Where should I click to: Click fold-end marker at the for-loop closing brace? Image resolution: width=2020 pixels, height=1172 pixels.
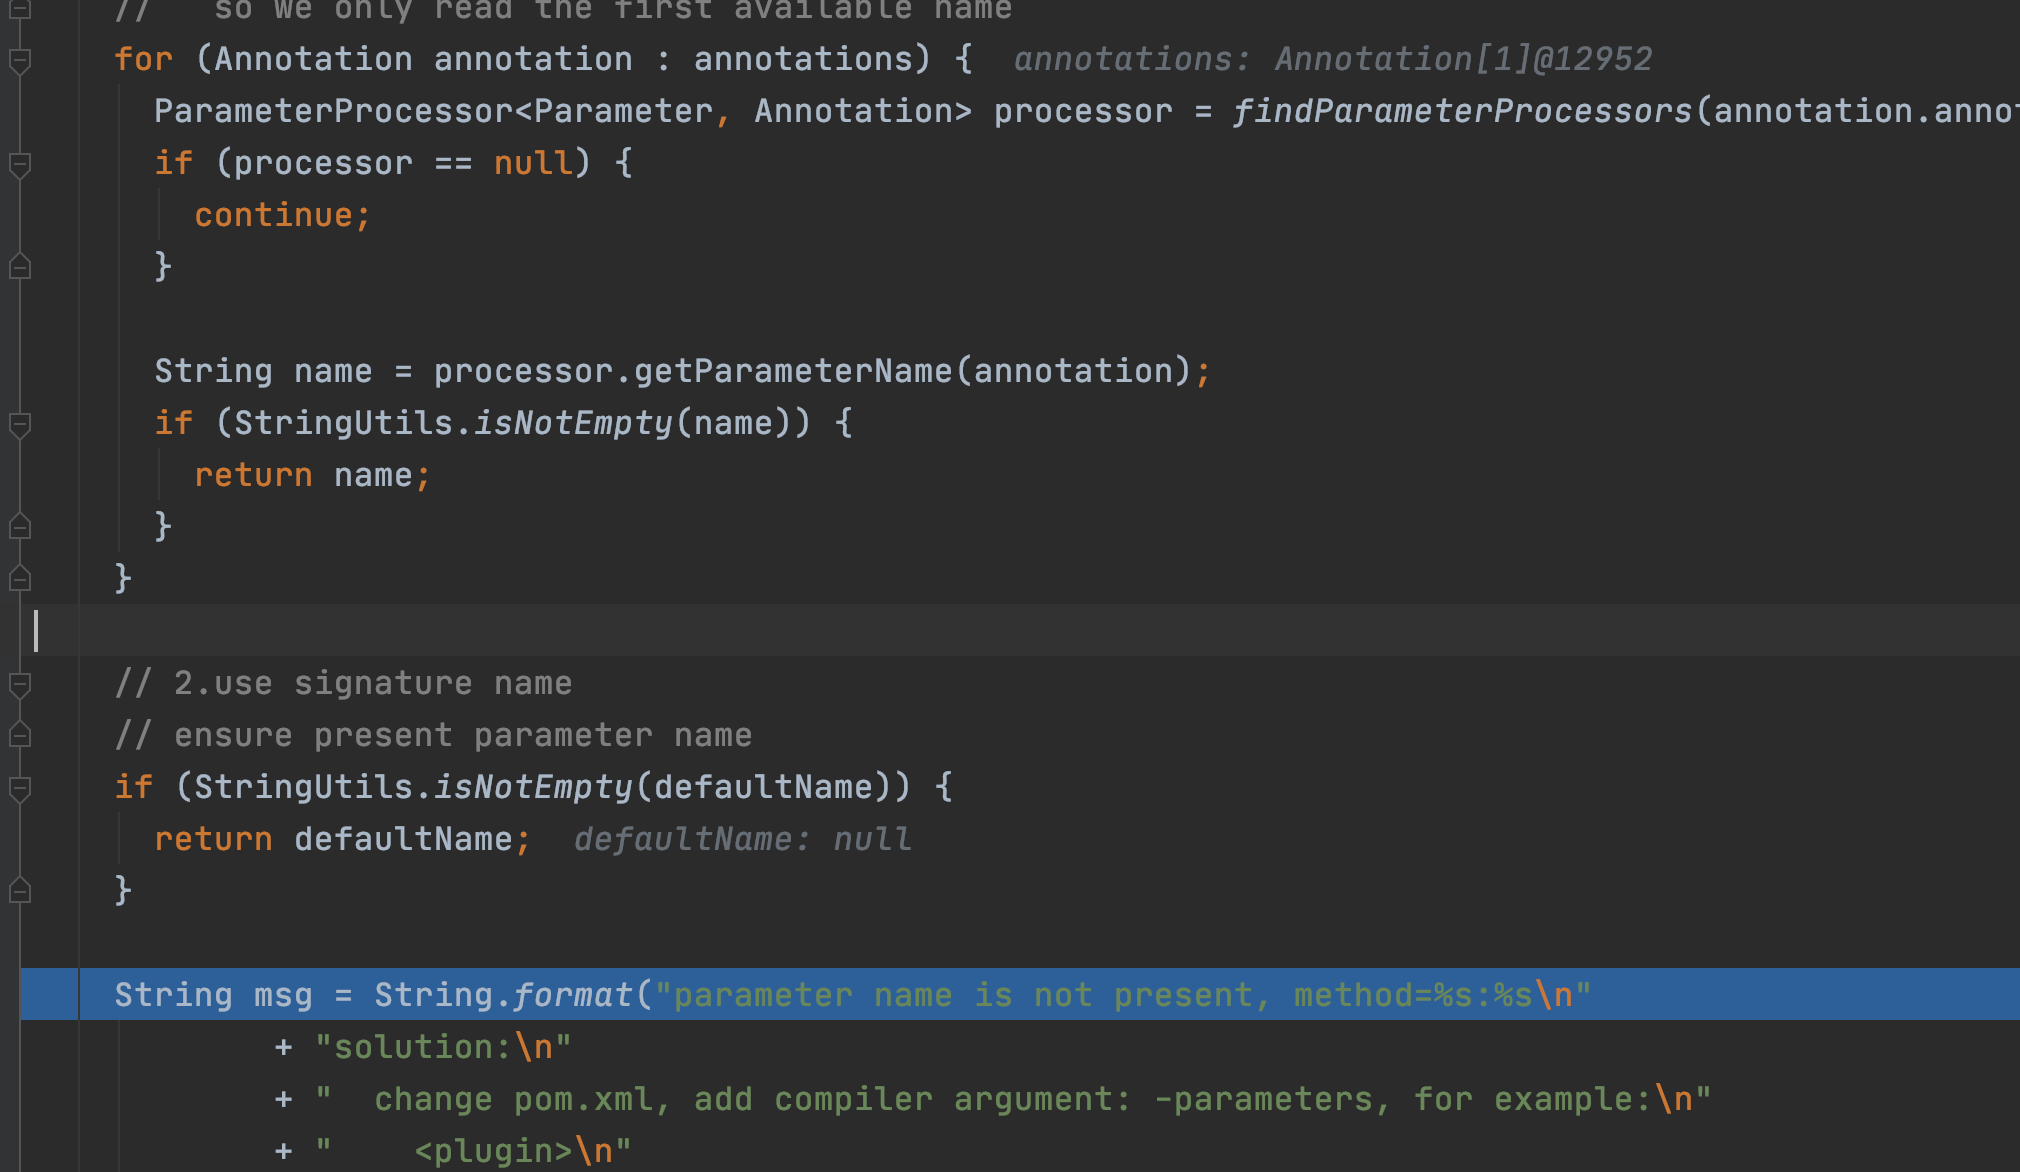[x=19, y=578]
